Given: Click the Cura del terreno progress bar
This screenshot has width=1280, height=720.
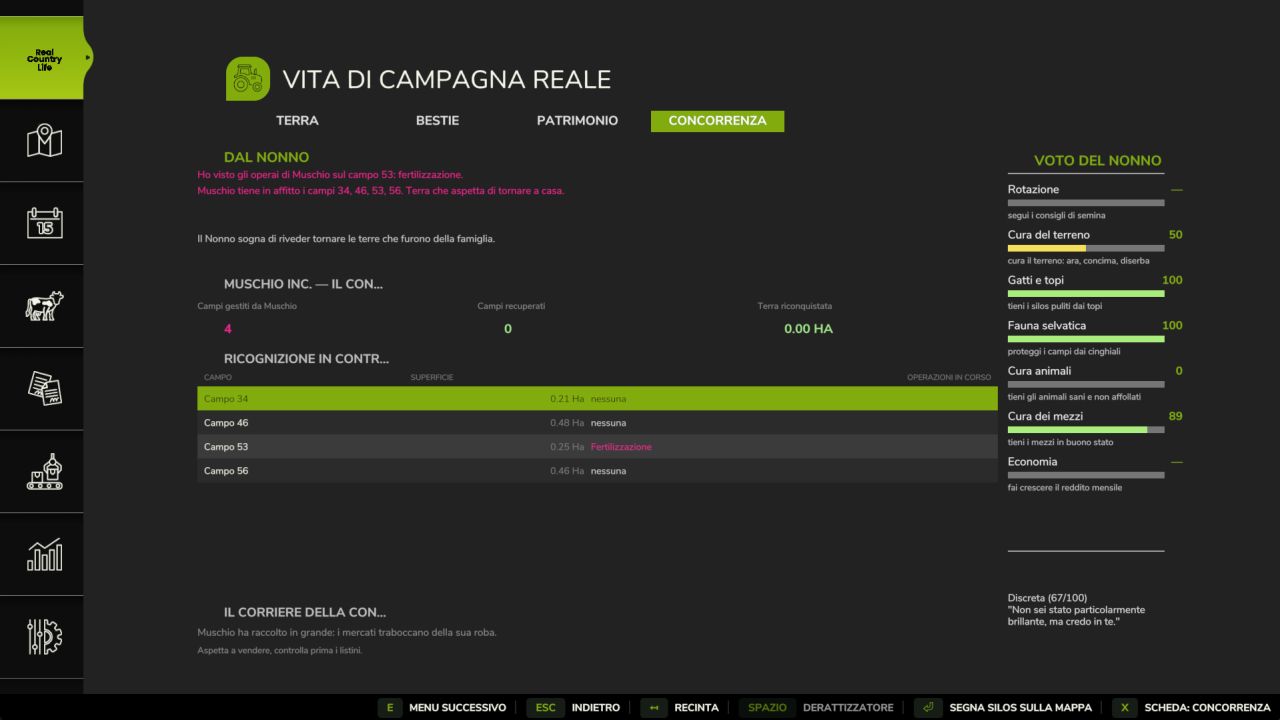Looking at the screenshot, I should pos(1086,248).
